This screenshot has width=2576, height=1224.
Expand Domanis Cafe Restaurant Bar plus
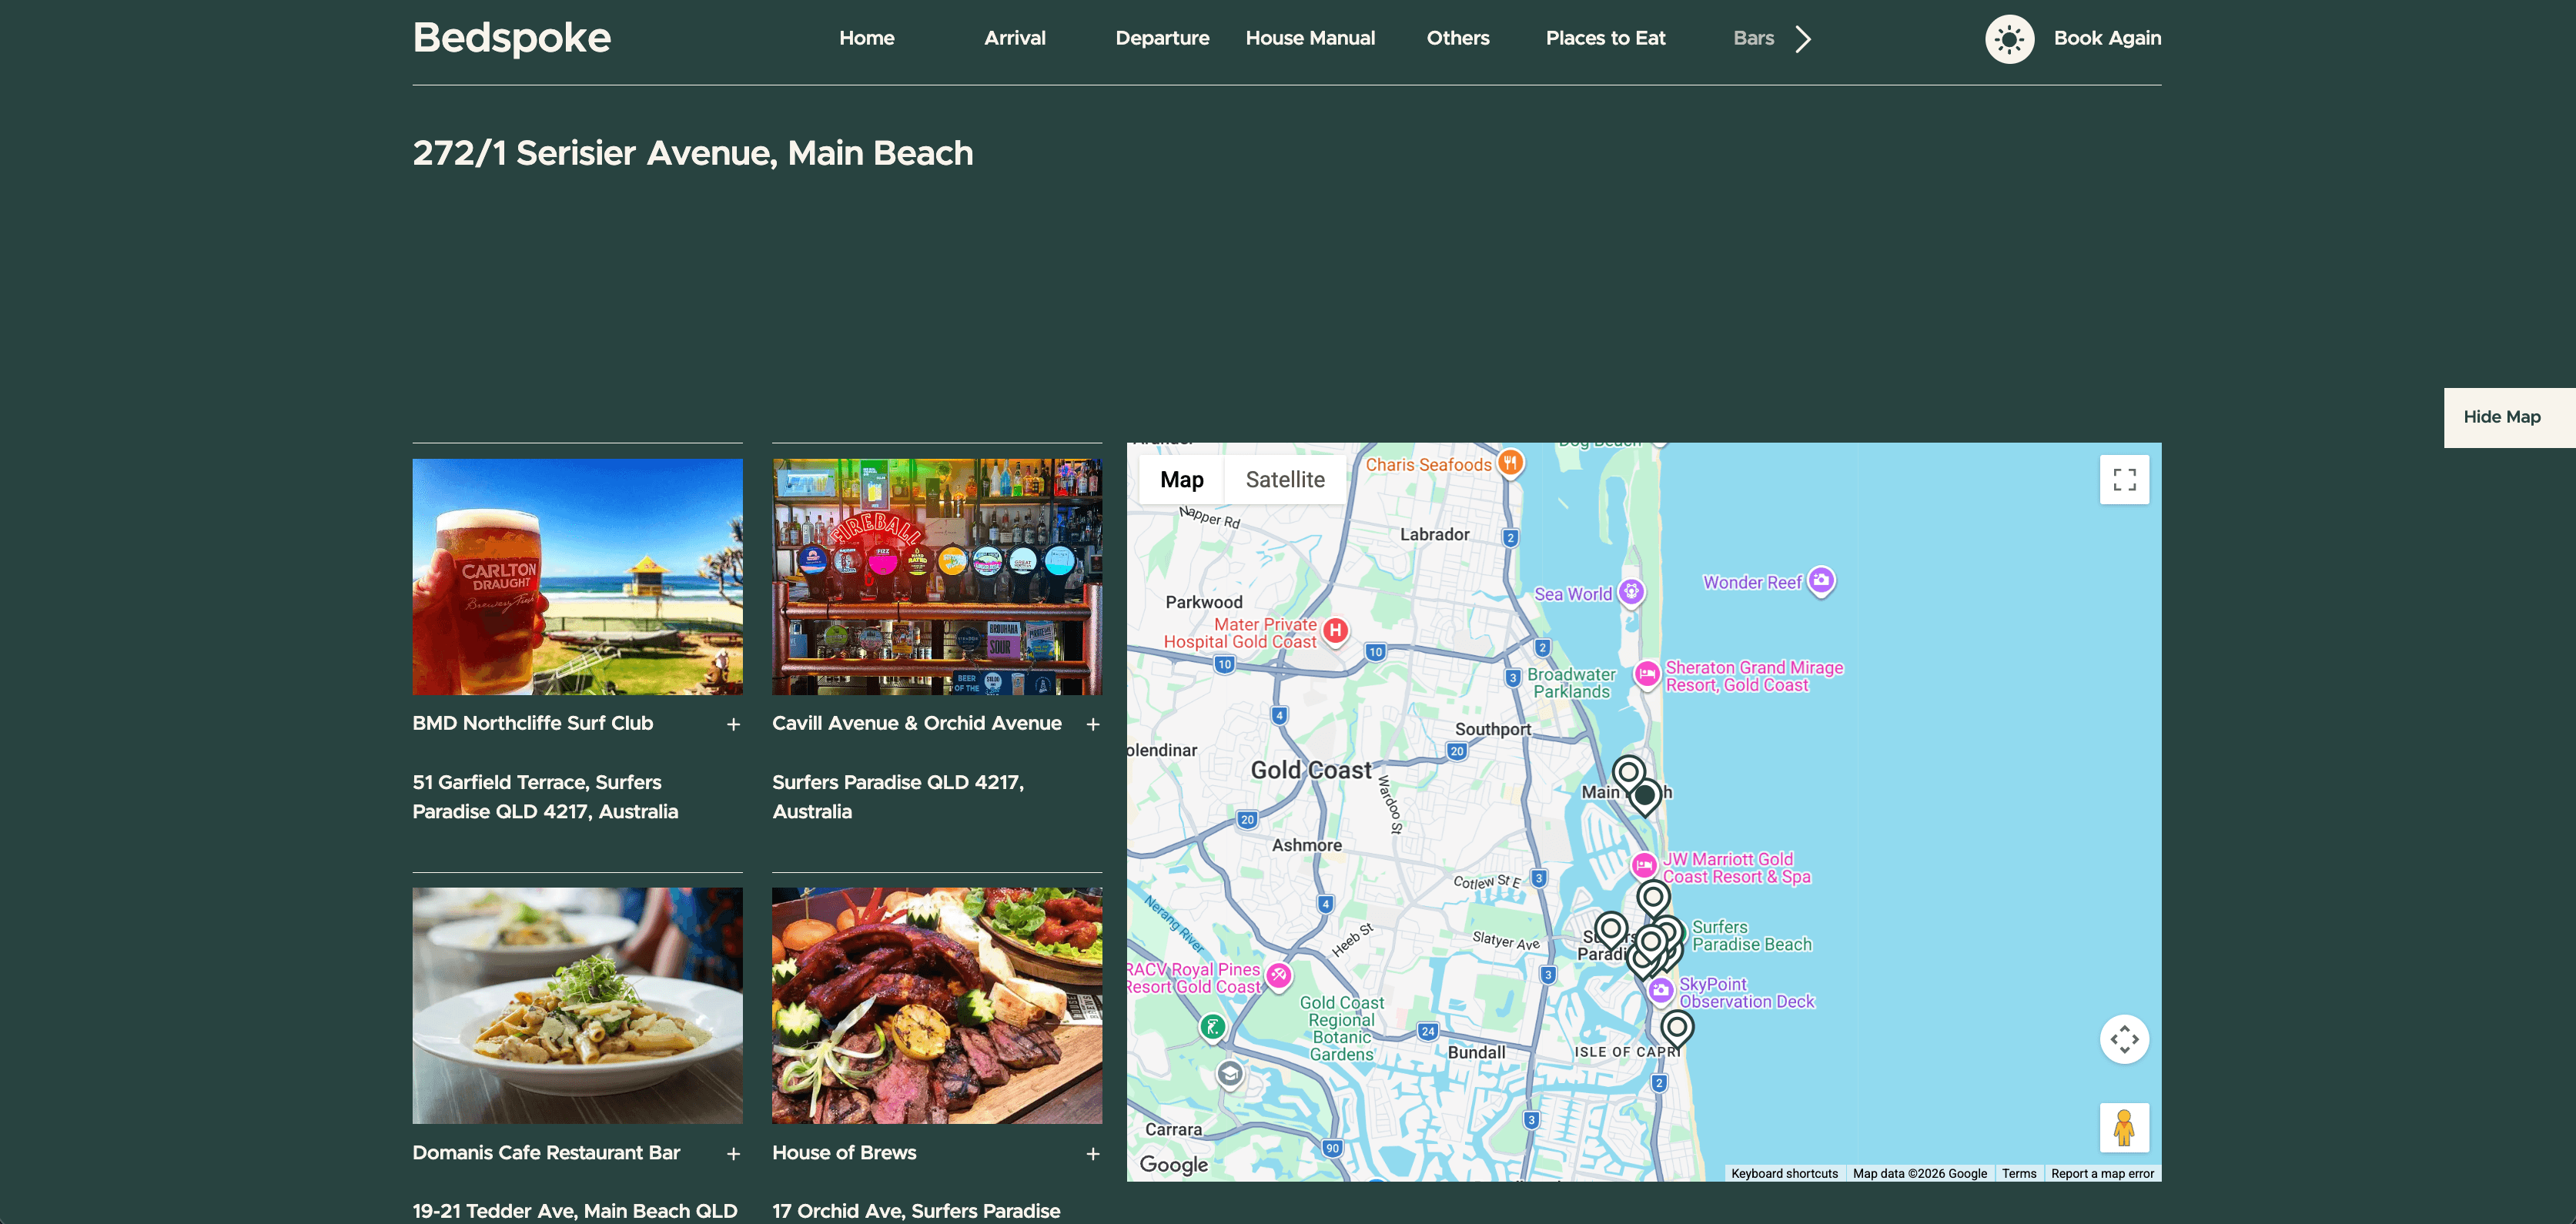click(x=733, y=1154)
